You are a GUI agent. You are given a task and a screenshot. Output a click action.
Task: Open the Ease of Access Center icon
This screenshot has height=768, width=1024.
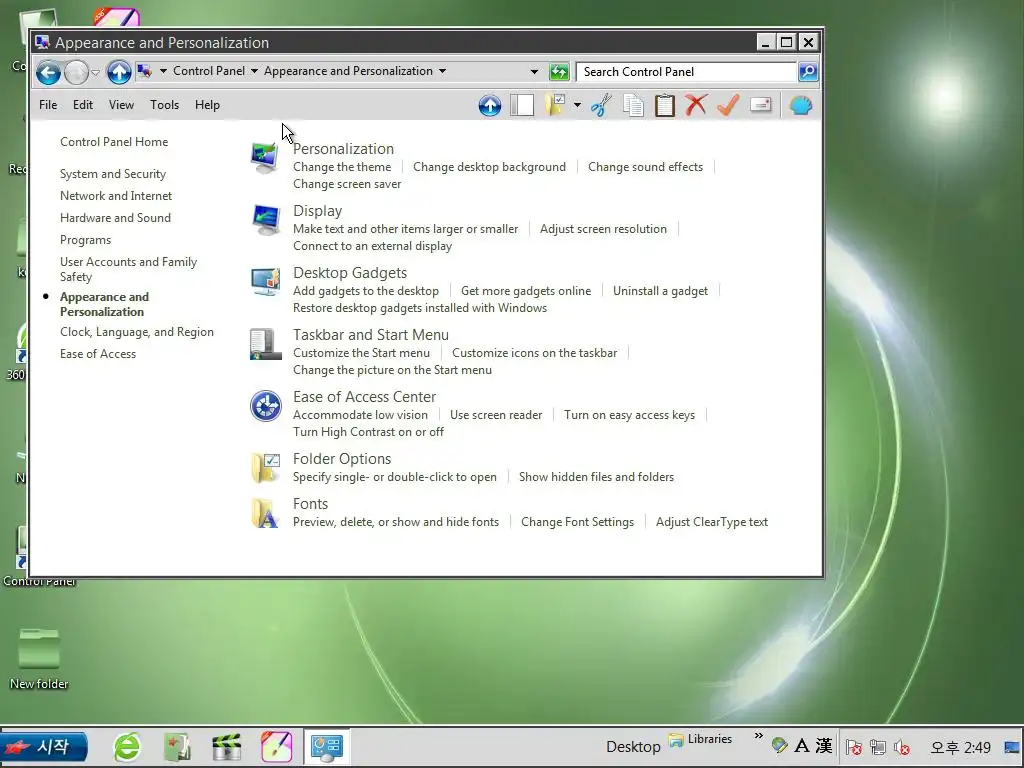[x=266, y=406]
